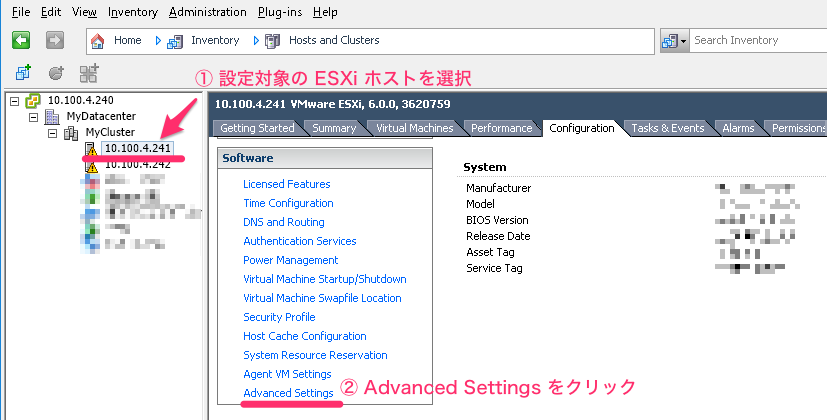Click the MyCluster cluster icon

click(71, 133)
